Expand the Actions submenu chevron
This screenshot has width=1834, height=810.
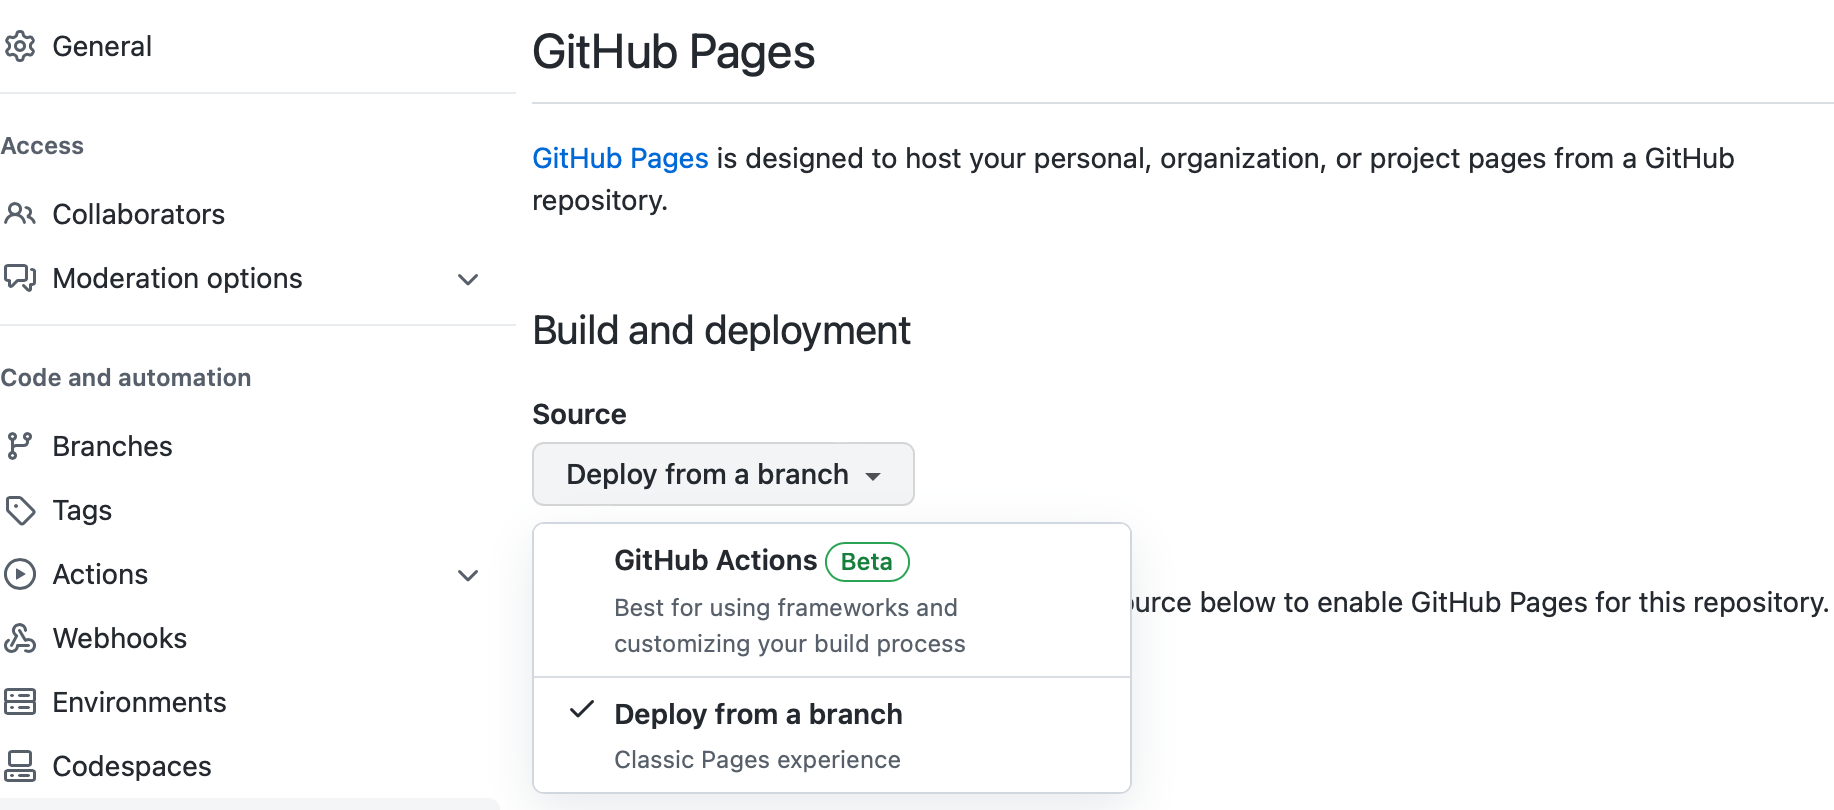tap(468, 575)
